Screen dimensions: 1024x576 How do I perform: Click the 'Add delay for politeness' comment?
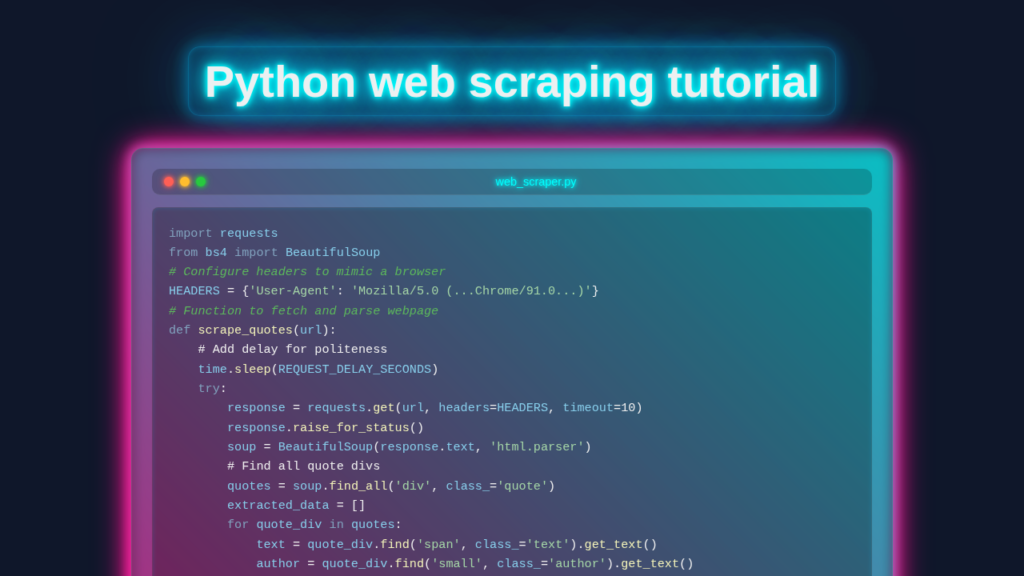coord(293,349)
